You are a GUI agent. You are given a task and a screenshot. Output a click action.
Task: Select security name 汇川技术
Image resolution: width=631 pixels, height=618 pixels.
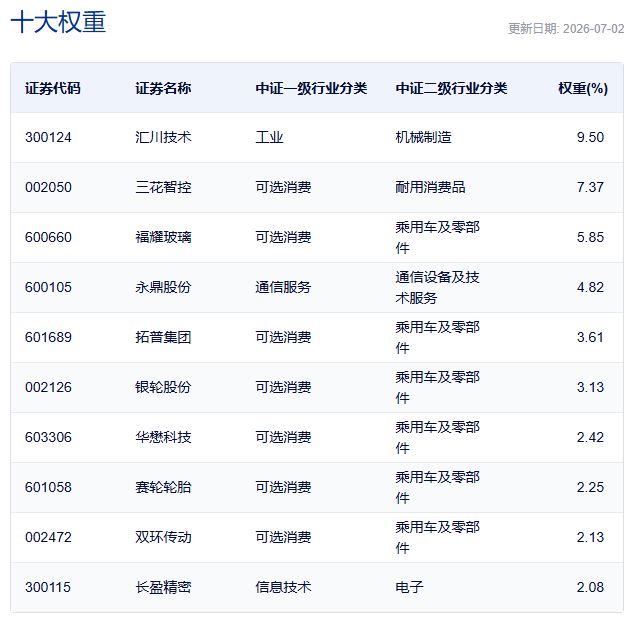[163, 137]
